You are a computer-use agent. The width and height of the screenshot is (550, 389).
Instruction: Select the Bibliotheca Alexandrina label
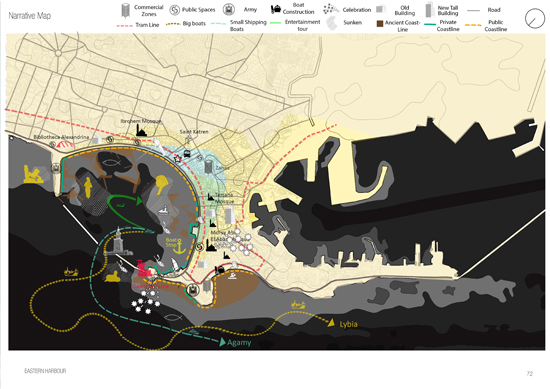[x=61, y=137]
